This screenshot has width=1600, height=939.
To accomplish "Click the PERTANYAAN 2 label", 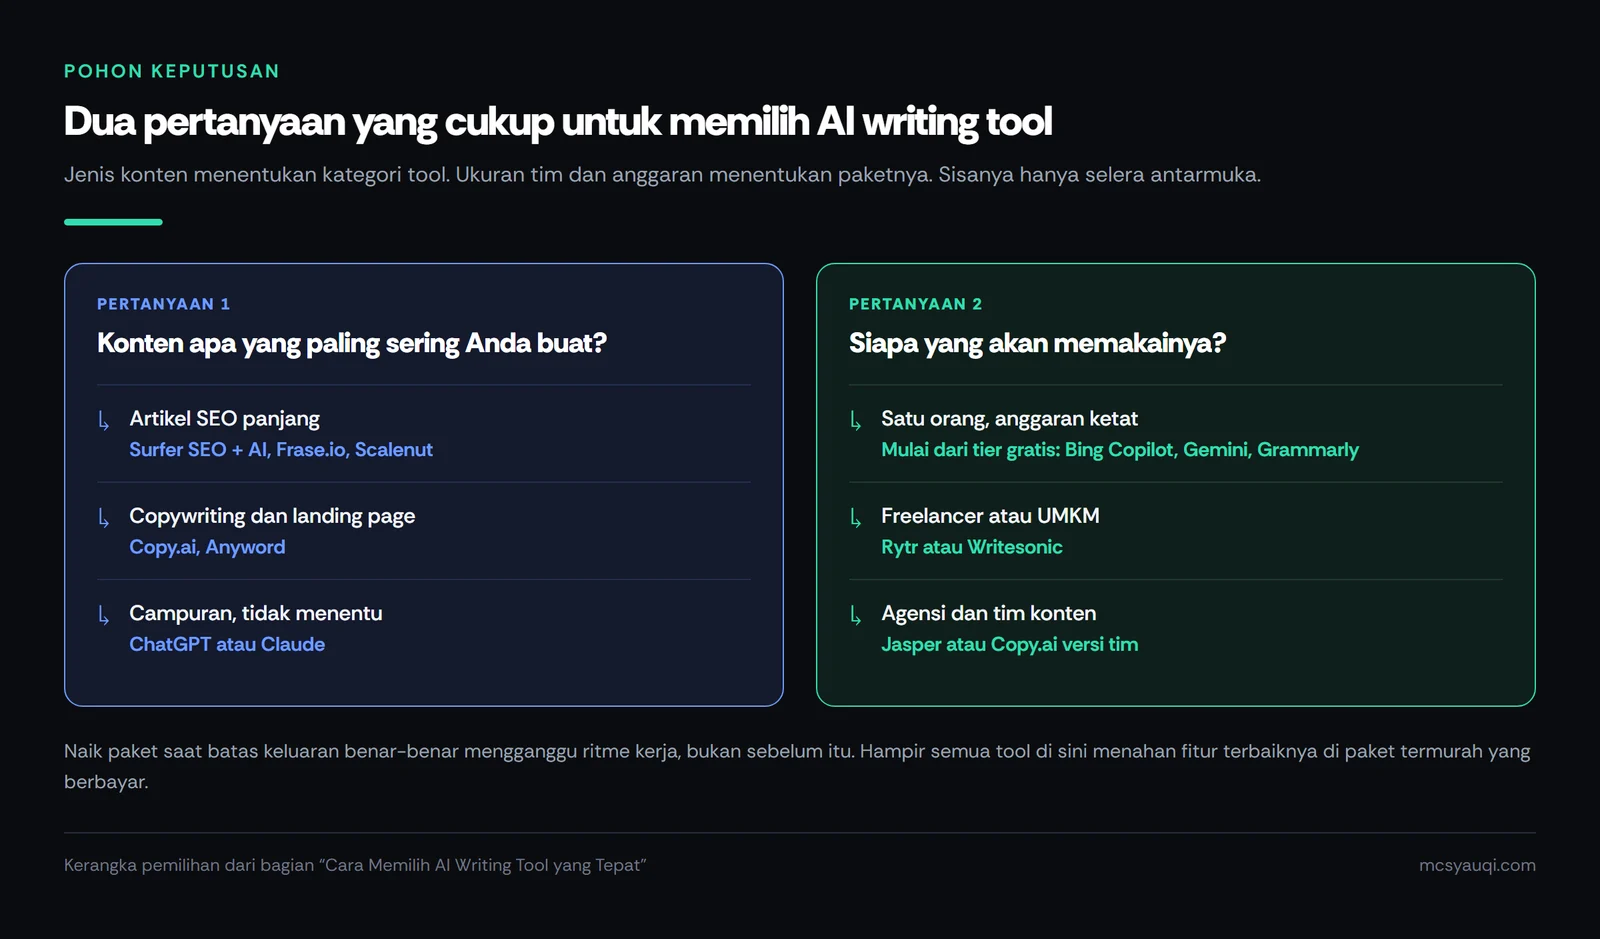I will [915, 304].
